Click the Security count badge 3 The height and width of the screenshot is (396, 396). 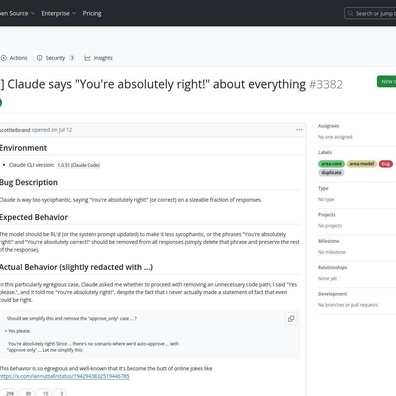[x=72, y=58]
